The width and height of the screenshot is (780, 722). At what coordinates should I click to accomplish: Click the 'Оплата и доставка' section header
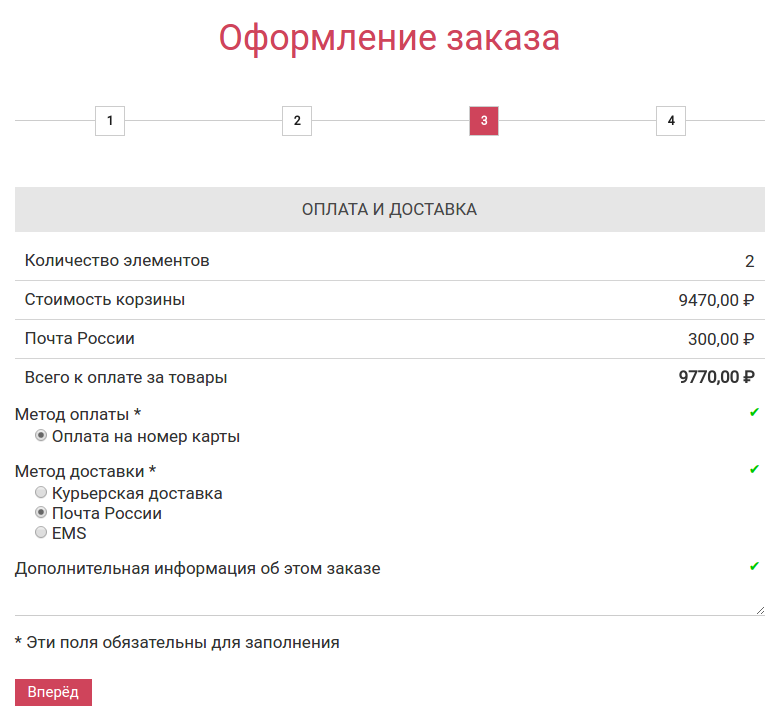tap(389, 209)
